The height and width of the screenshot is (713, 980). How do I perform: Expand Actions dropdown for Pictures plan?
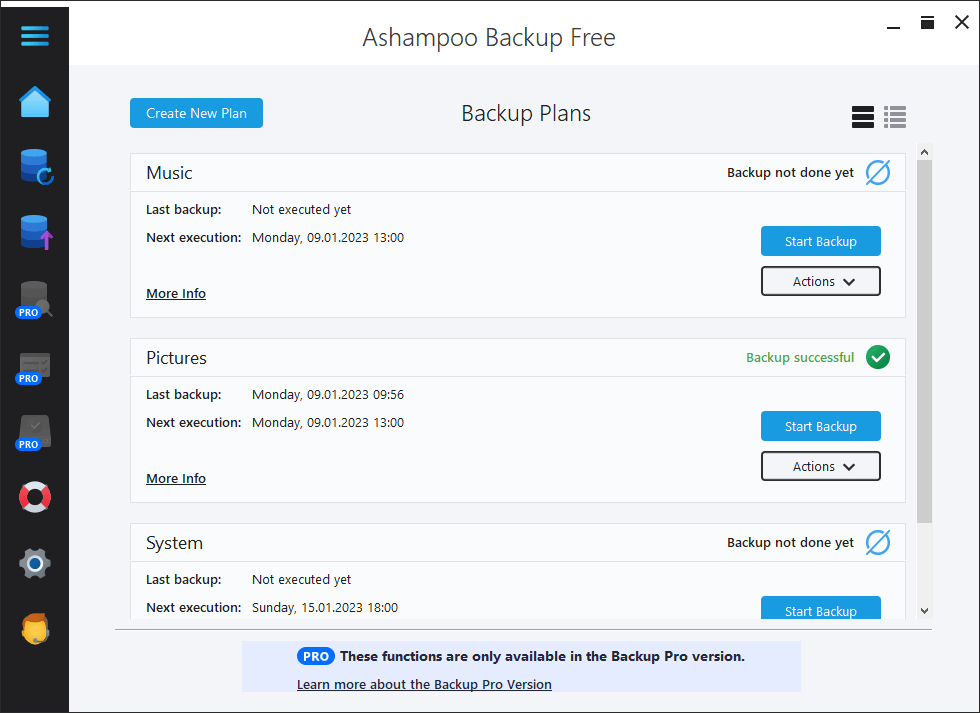pos(820,467)
